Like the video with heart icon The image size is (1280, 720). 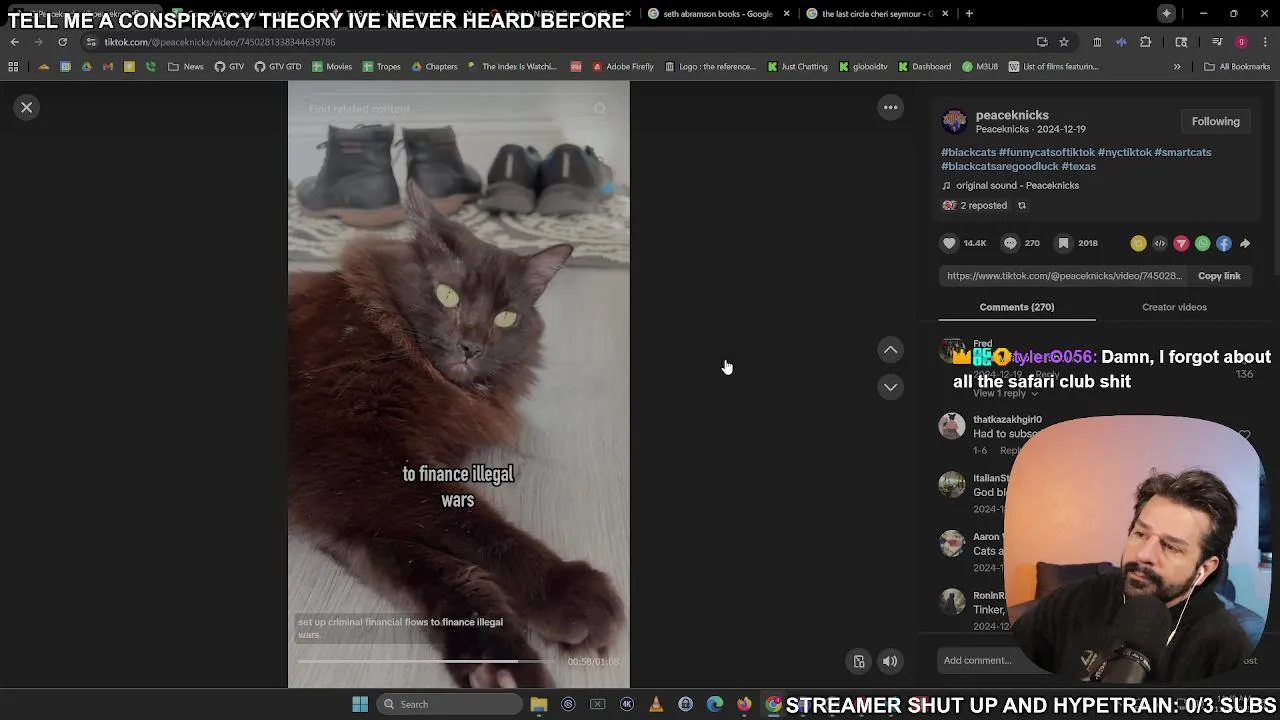949,243
